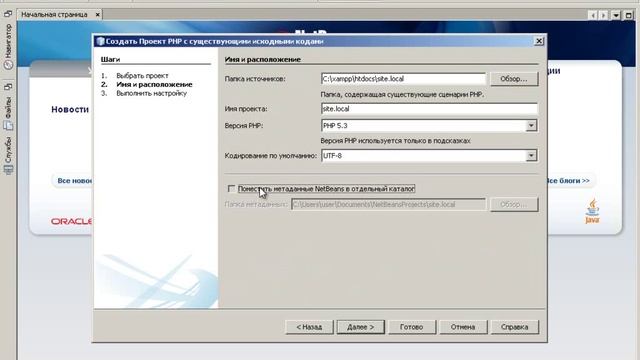Screen dimensions: 640x360
Task: Open the editor documents list dropdown
Action: tap(616, 16)
